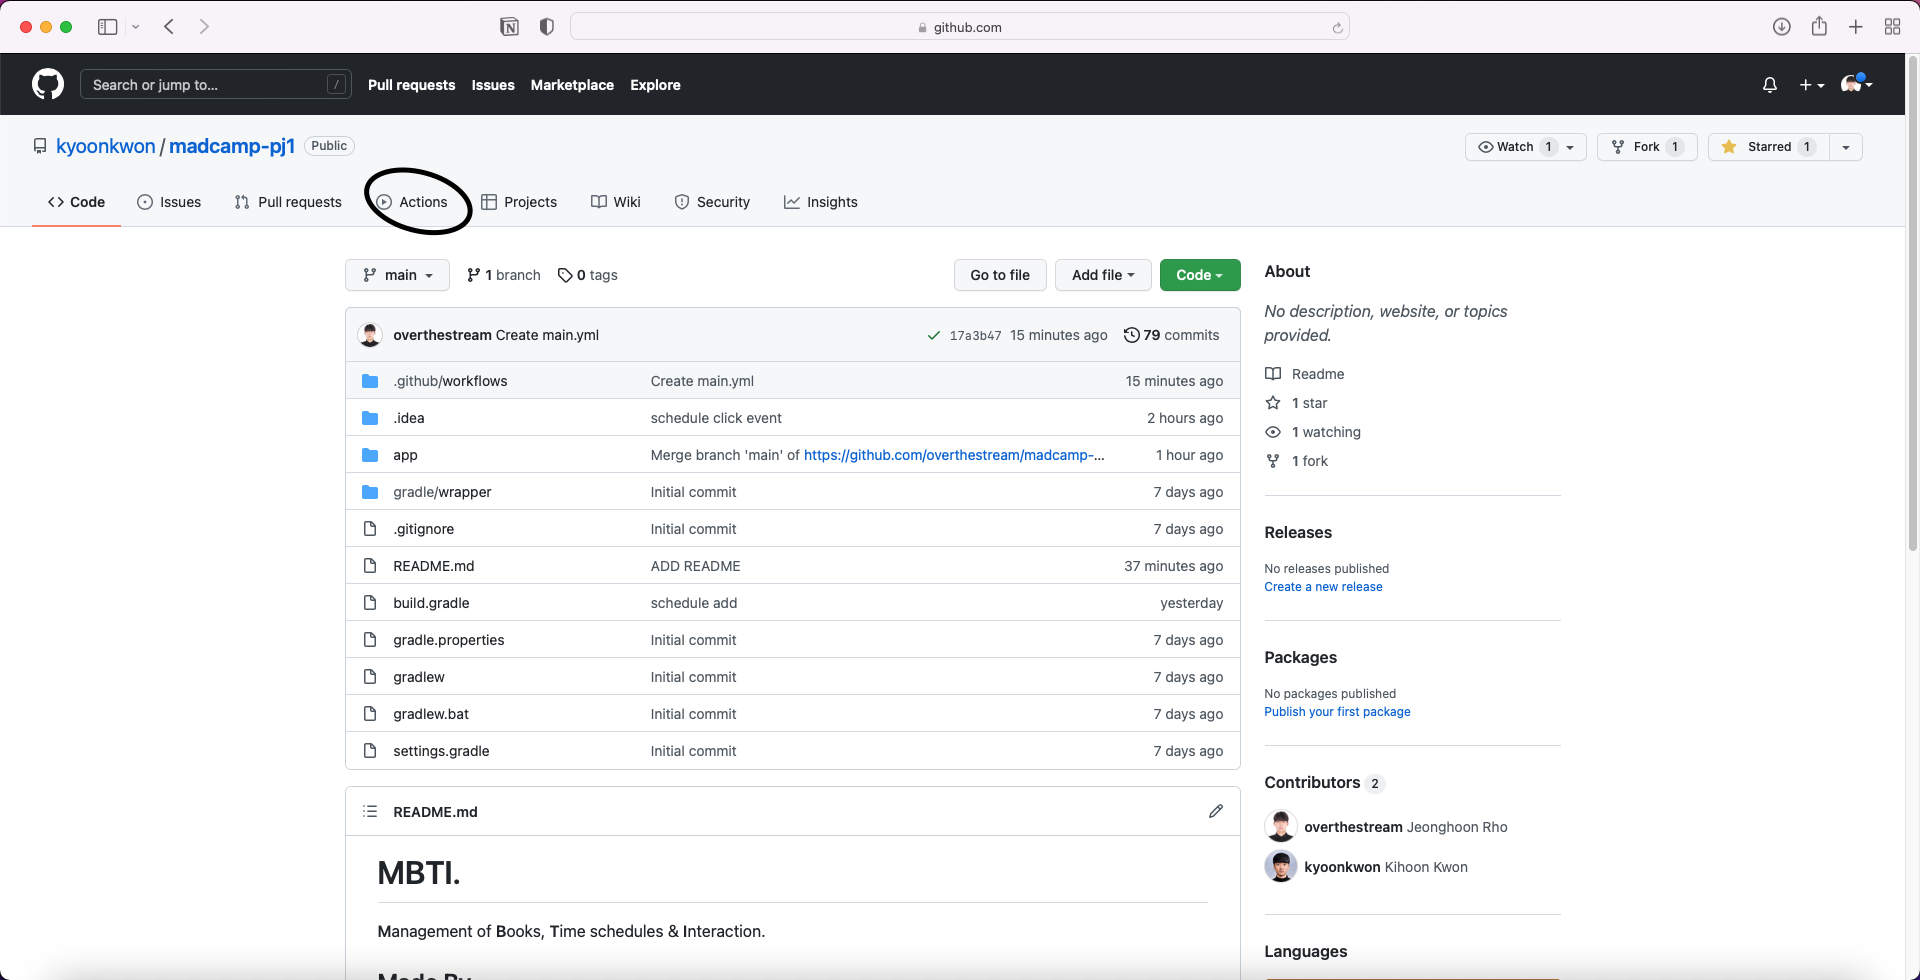This screenshot has width=1920, height=980.
Task: Open the Add file dropdown
Action: click(x=1103, y=275)
